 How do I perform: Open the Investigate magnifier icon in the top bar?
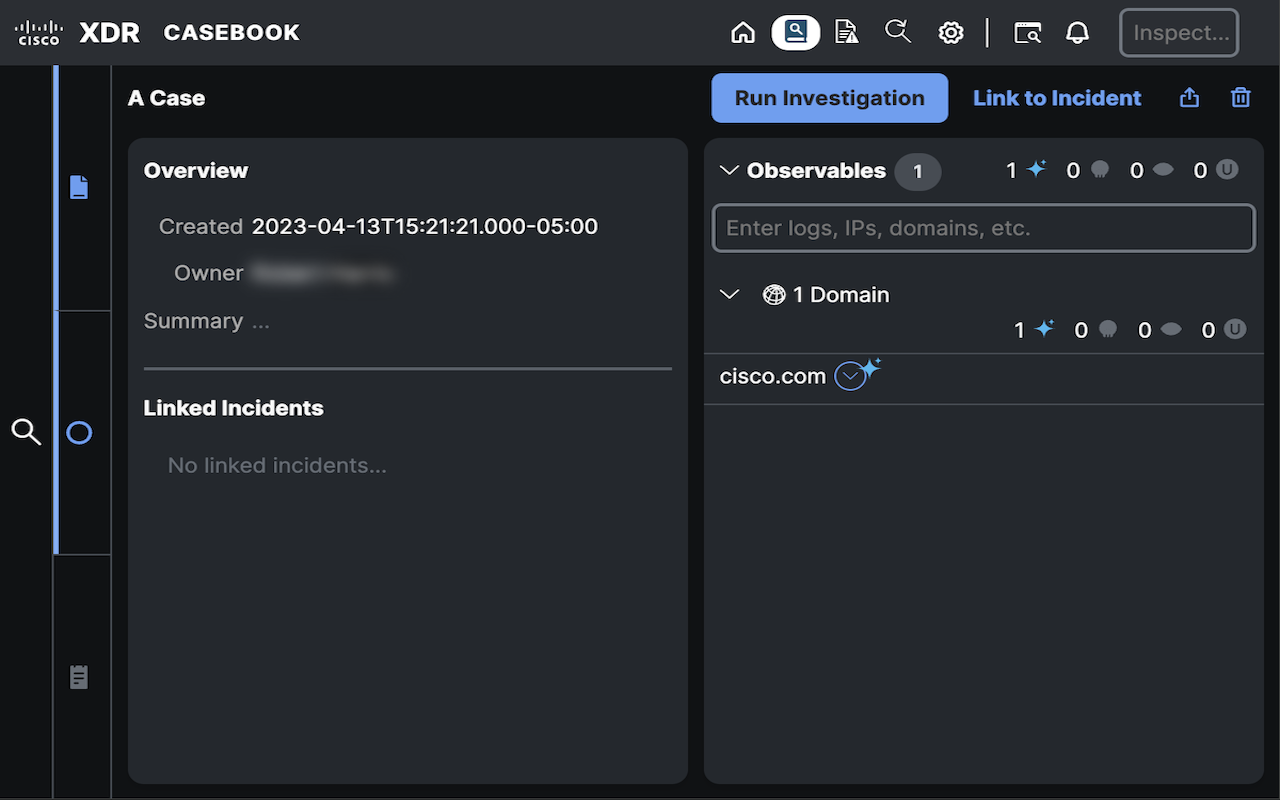click(x=898, y=32)
